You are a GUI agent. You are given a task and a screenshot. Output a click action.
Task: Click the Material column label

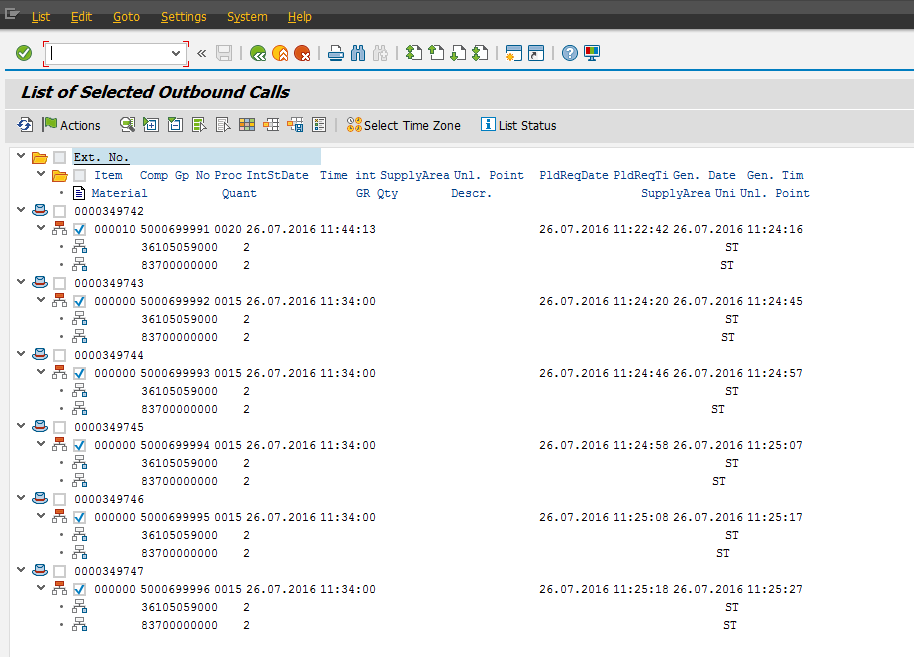(x=119, y=194)
